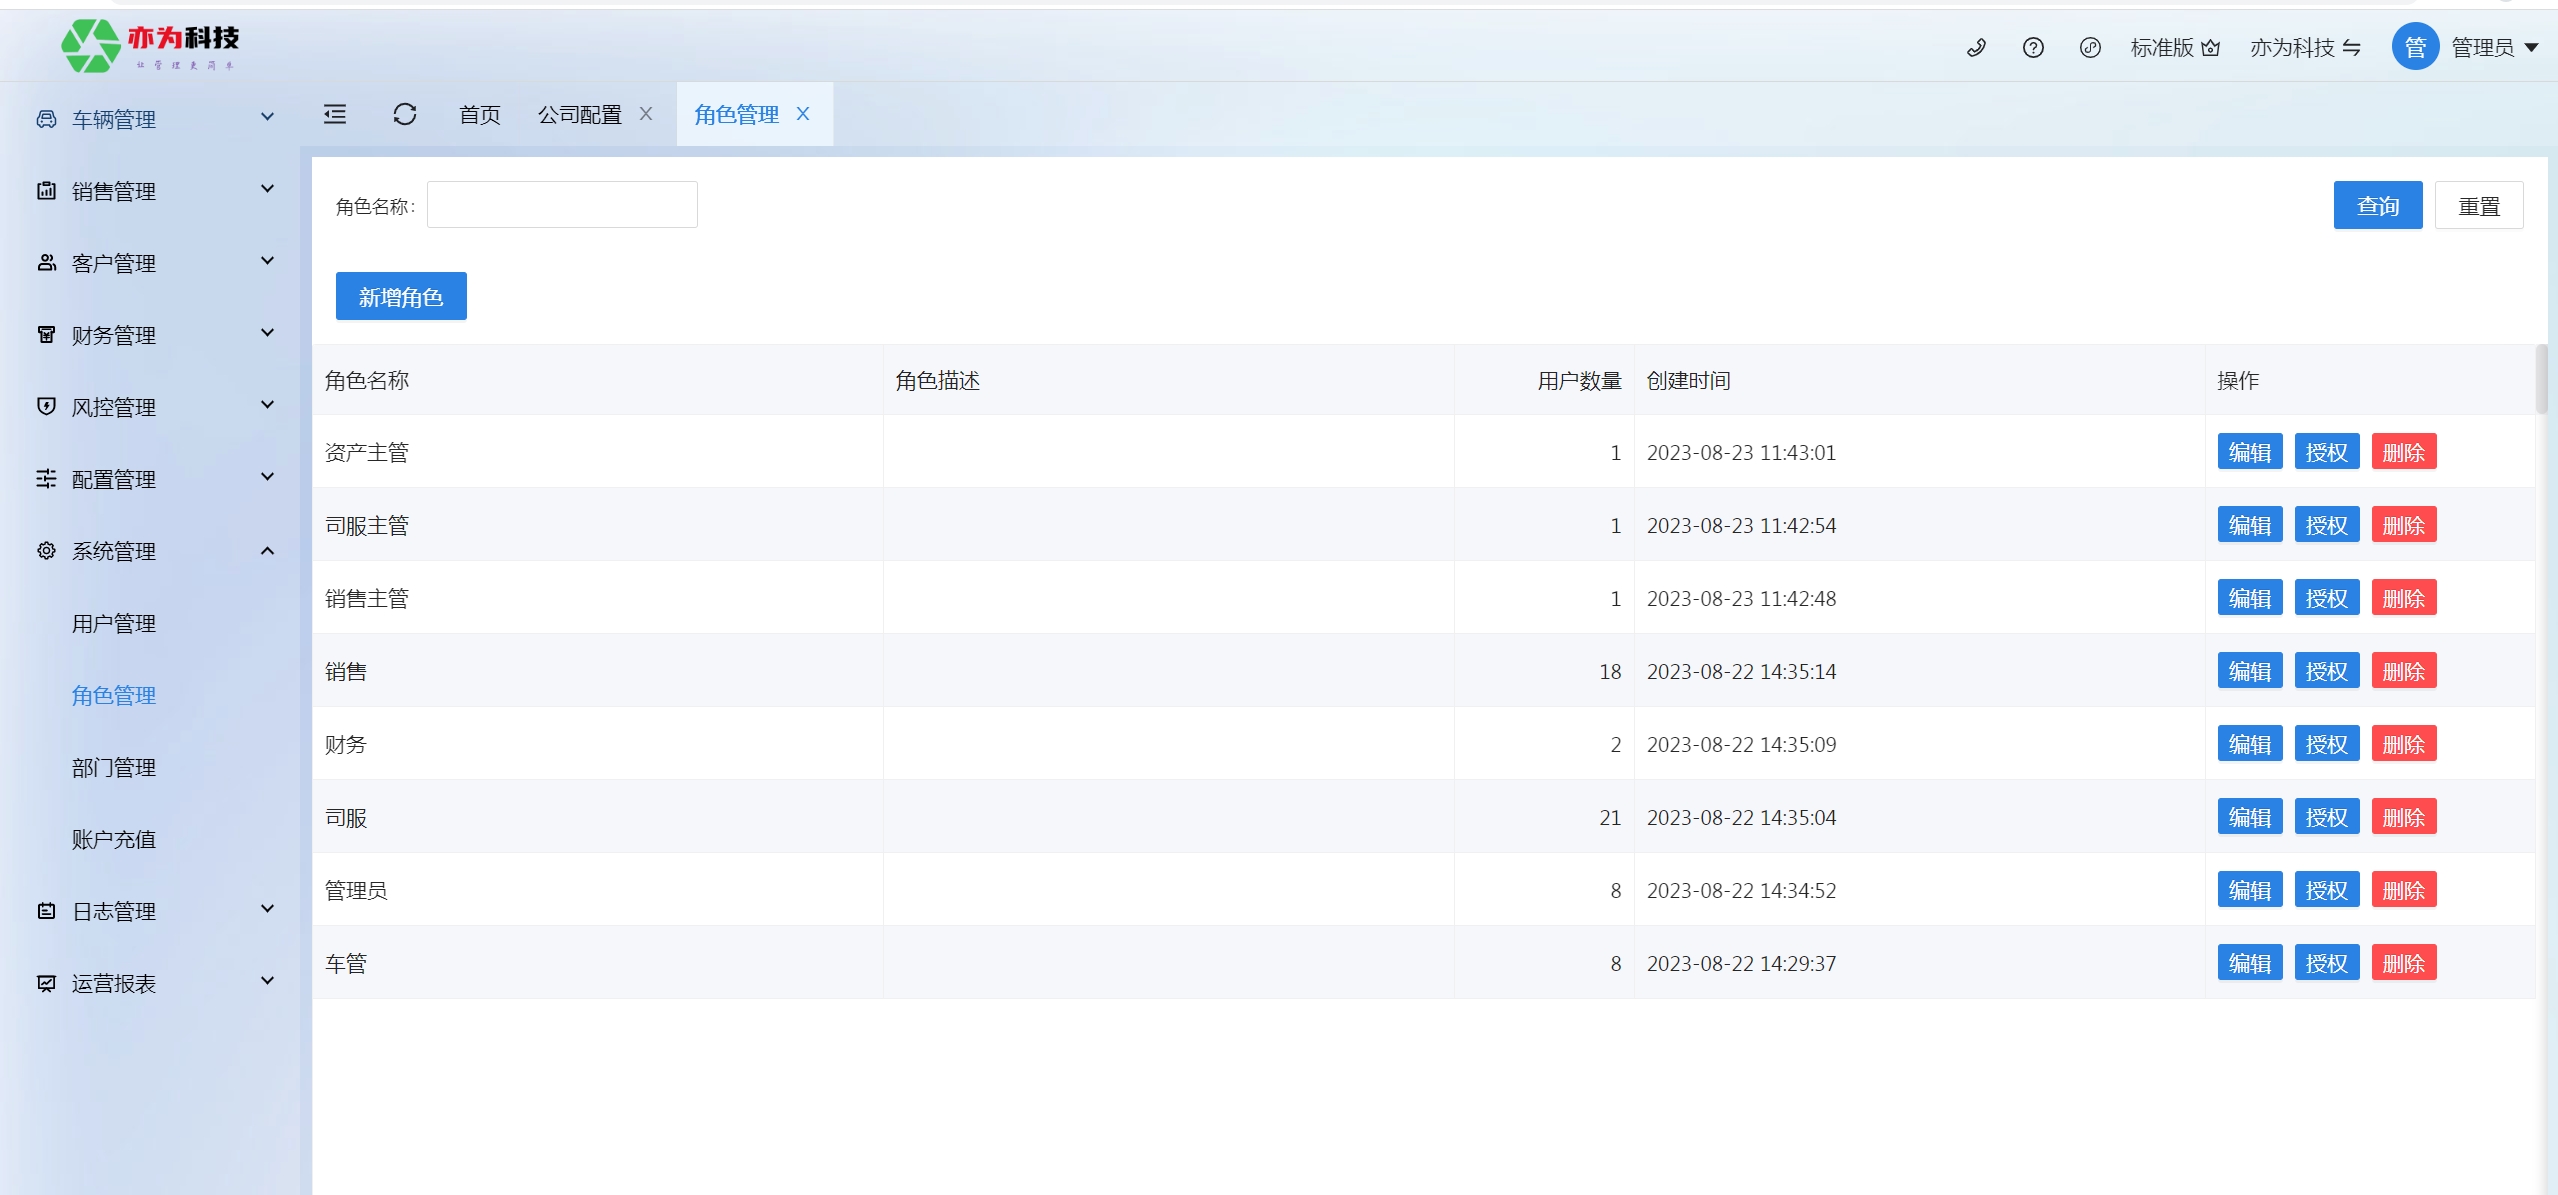Delete the 资产主管 role
Viewport: 2558px width, 1195px height.
2403,452
